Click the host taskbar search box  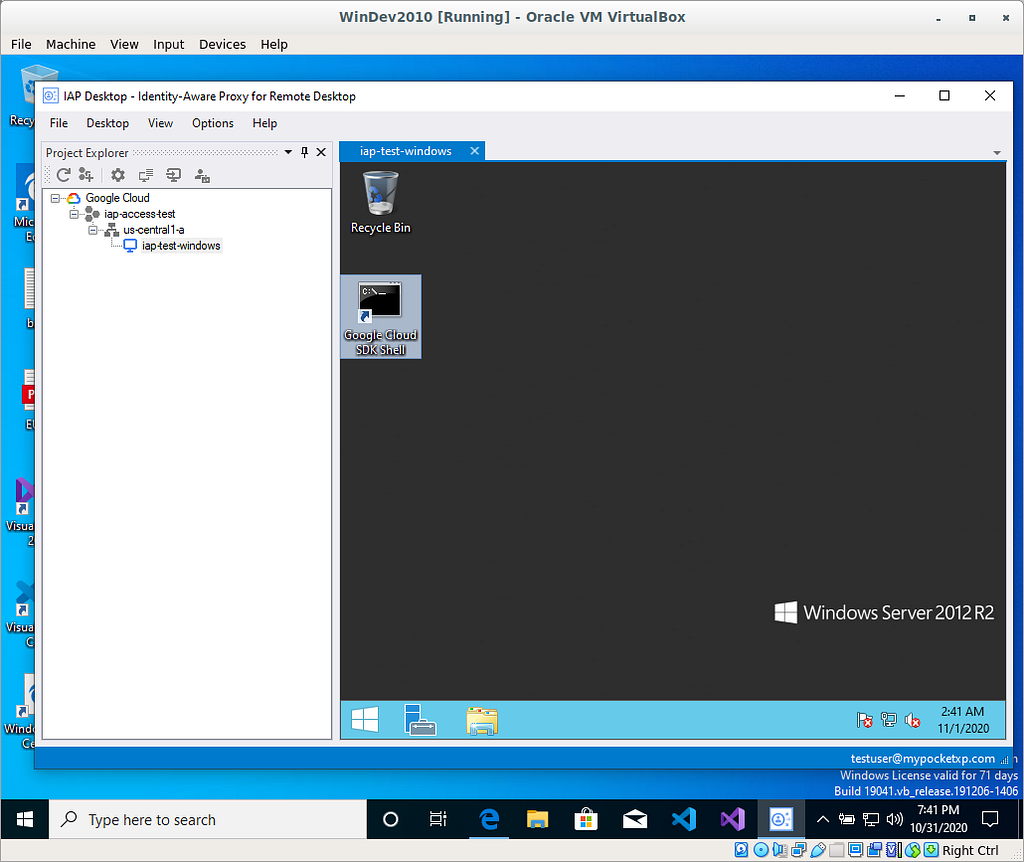208,820
